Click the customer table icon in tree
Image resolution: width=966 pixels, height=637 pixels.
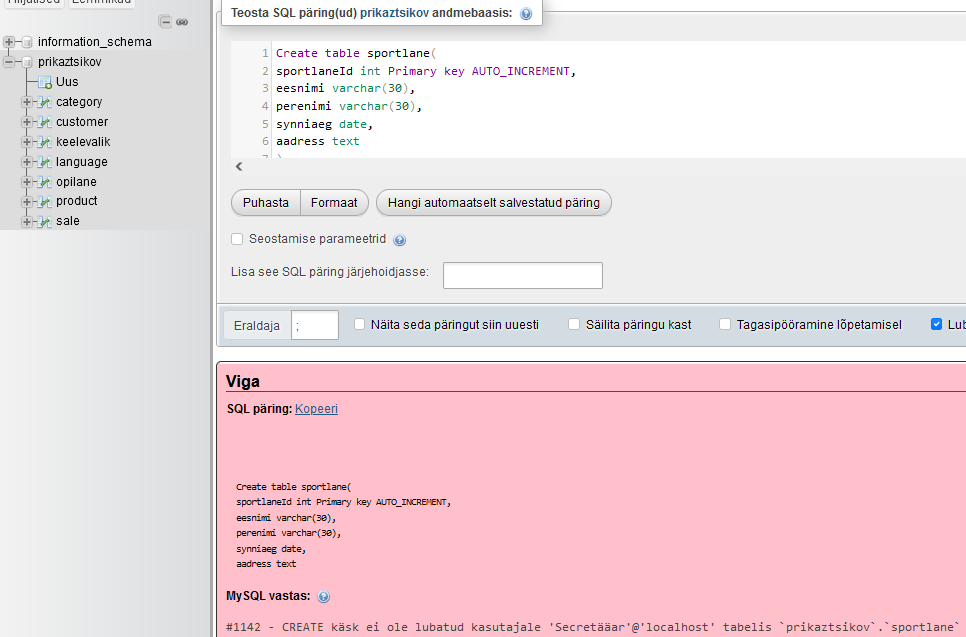point(45,122)
